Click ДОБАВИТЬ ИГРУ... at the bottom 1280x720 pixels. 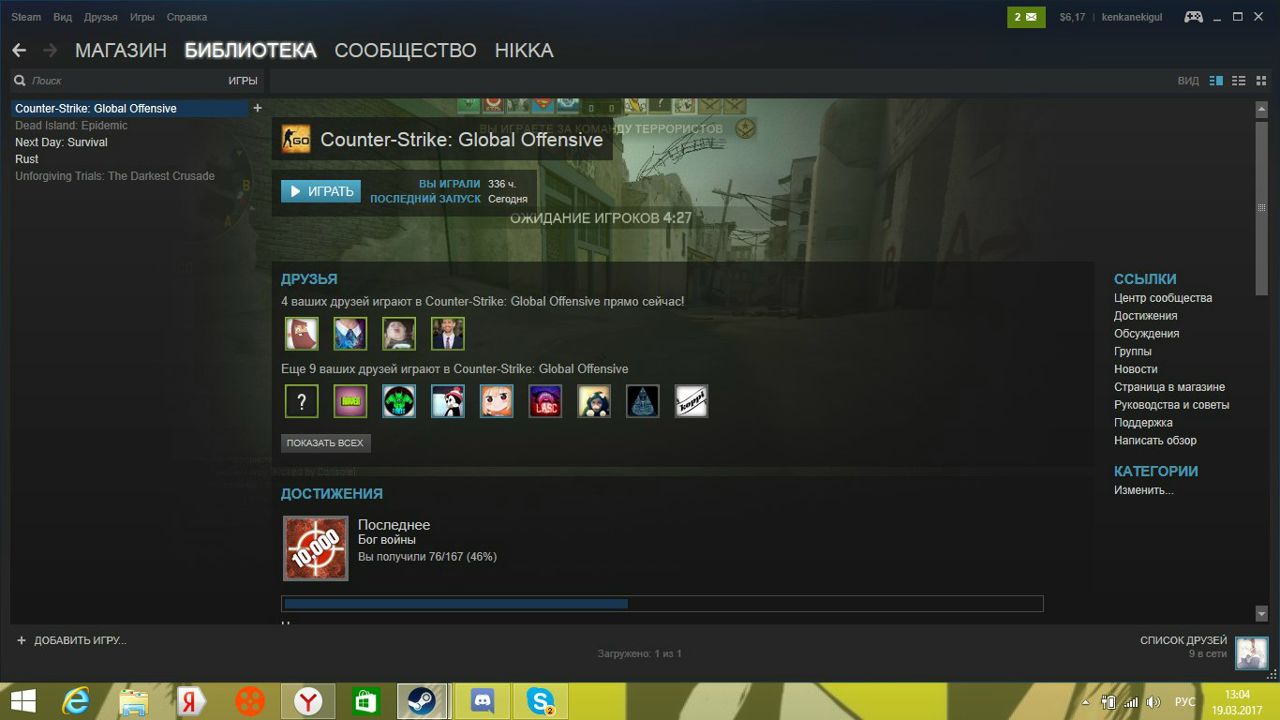(72, 640)
